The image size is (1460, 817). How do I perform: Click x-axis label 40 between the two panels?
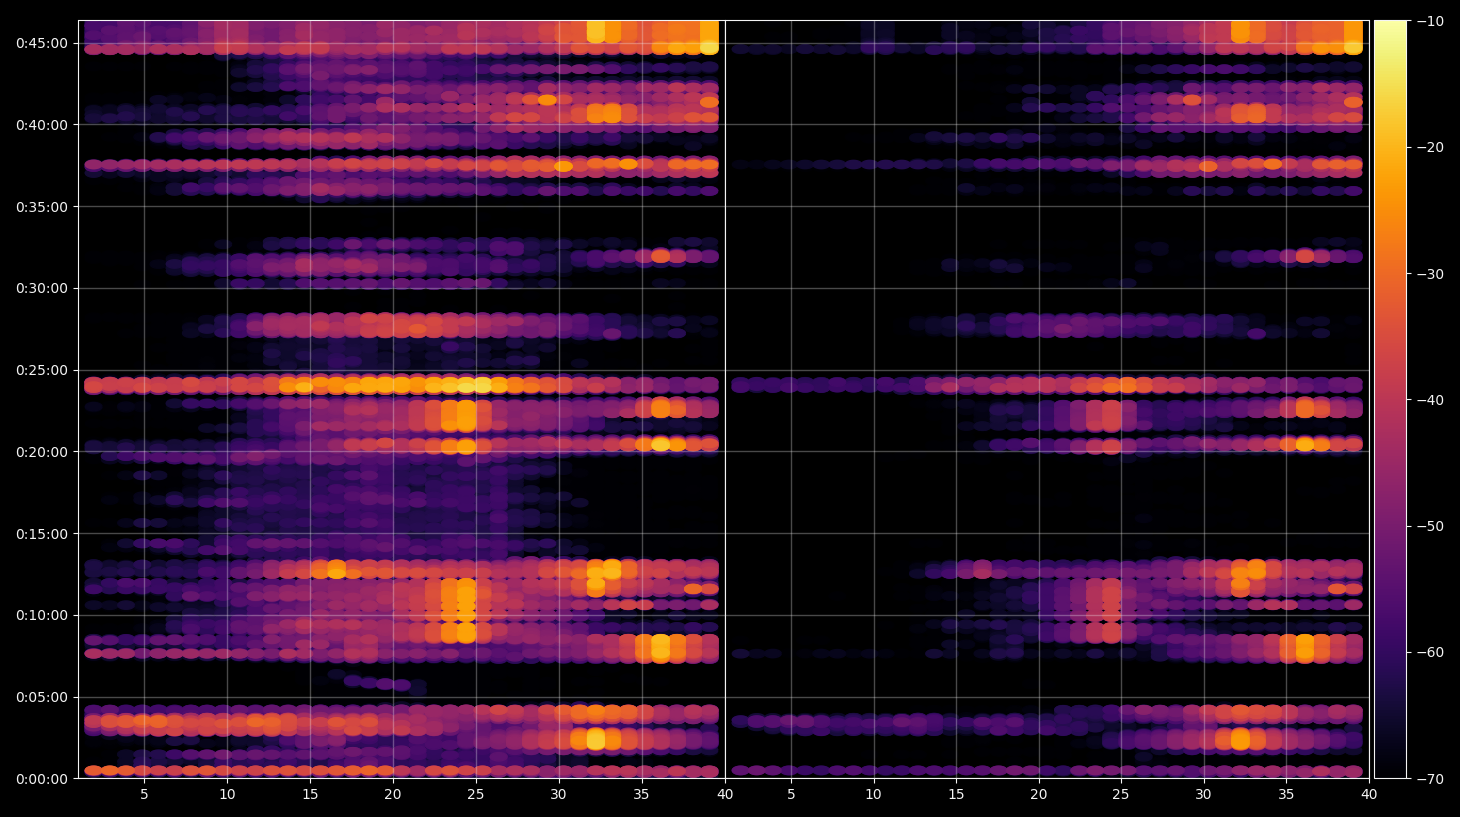725,795
